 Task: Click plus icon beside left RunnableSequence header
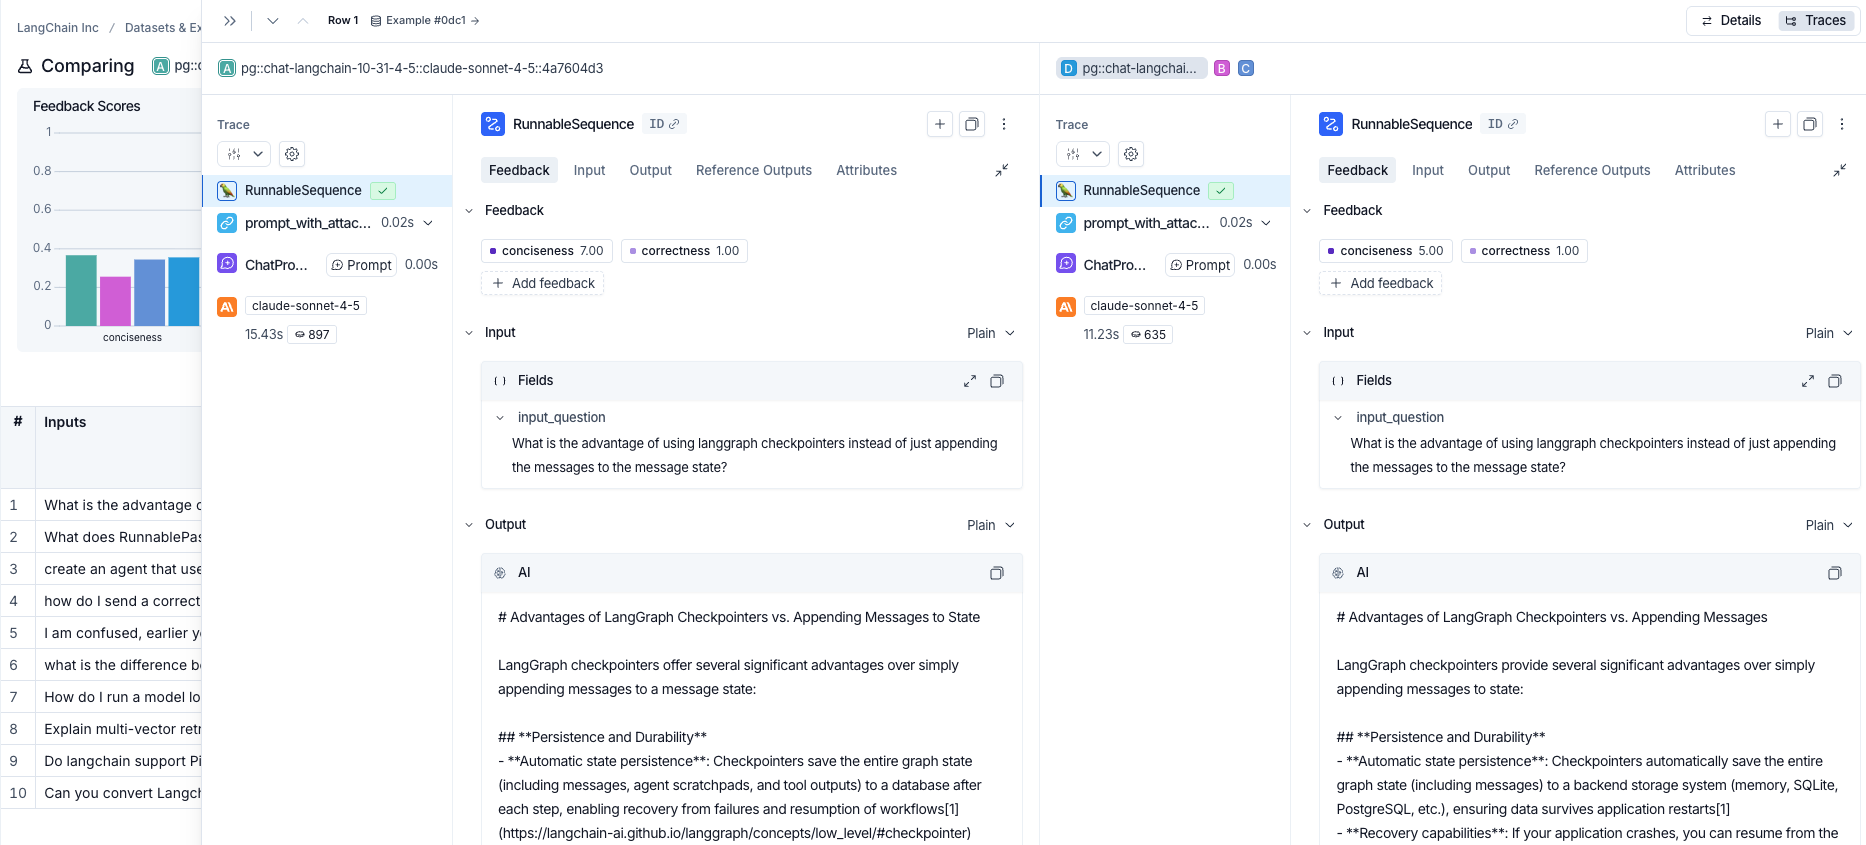[940, 124]
